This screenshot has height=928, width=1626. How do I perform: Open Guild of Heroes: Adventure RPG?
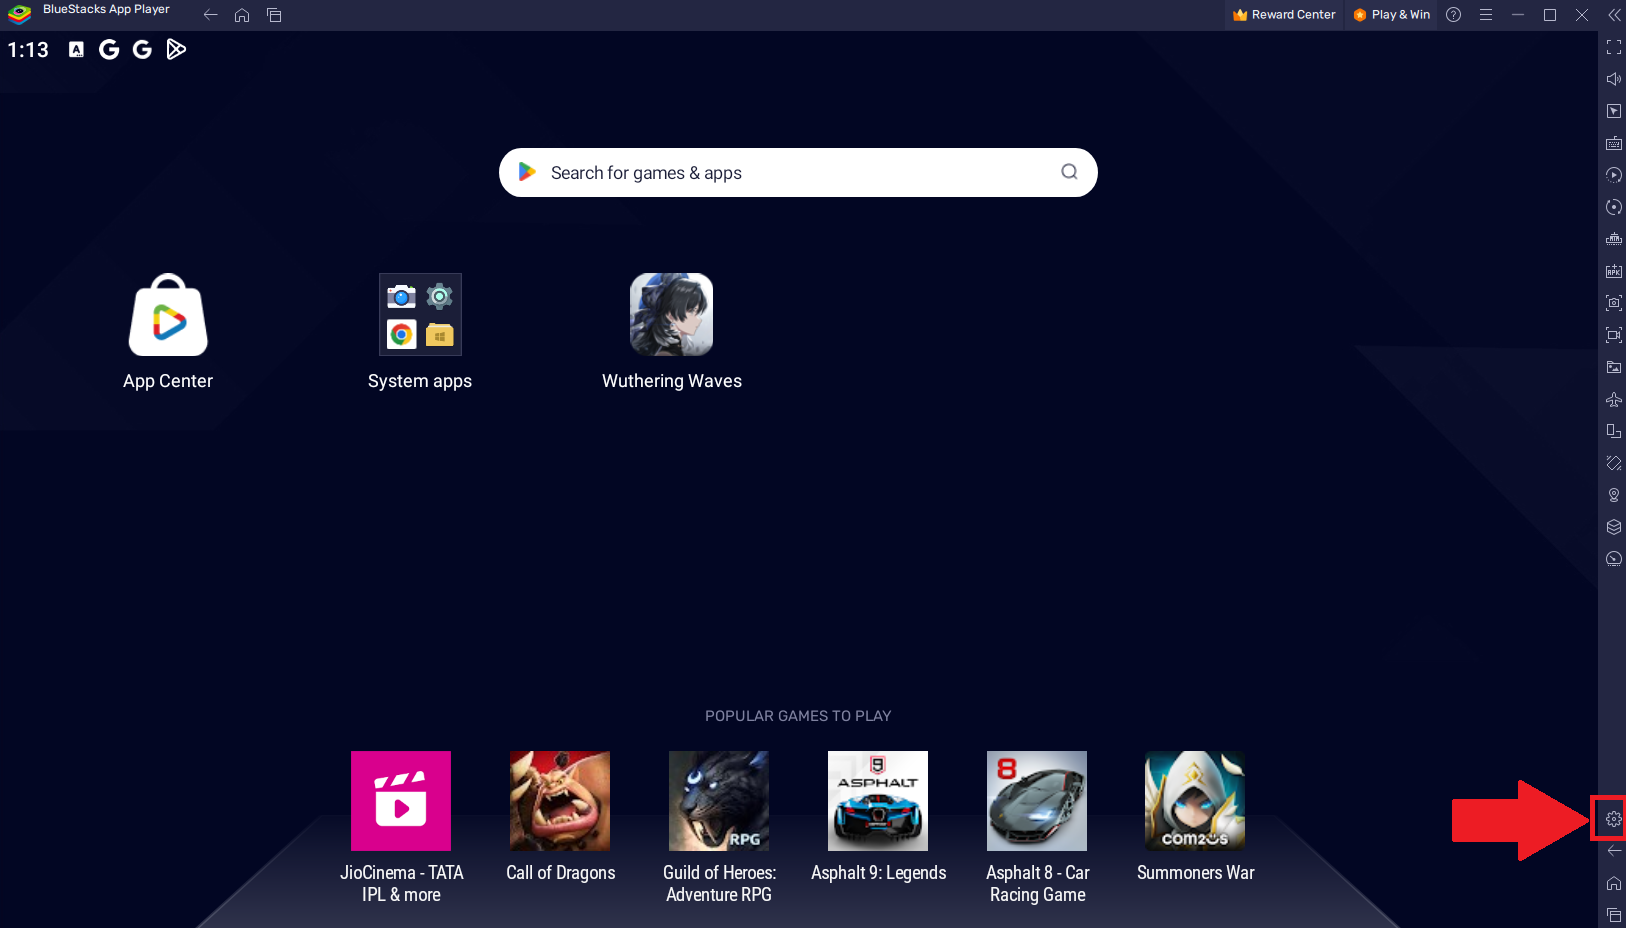719,801
